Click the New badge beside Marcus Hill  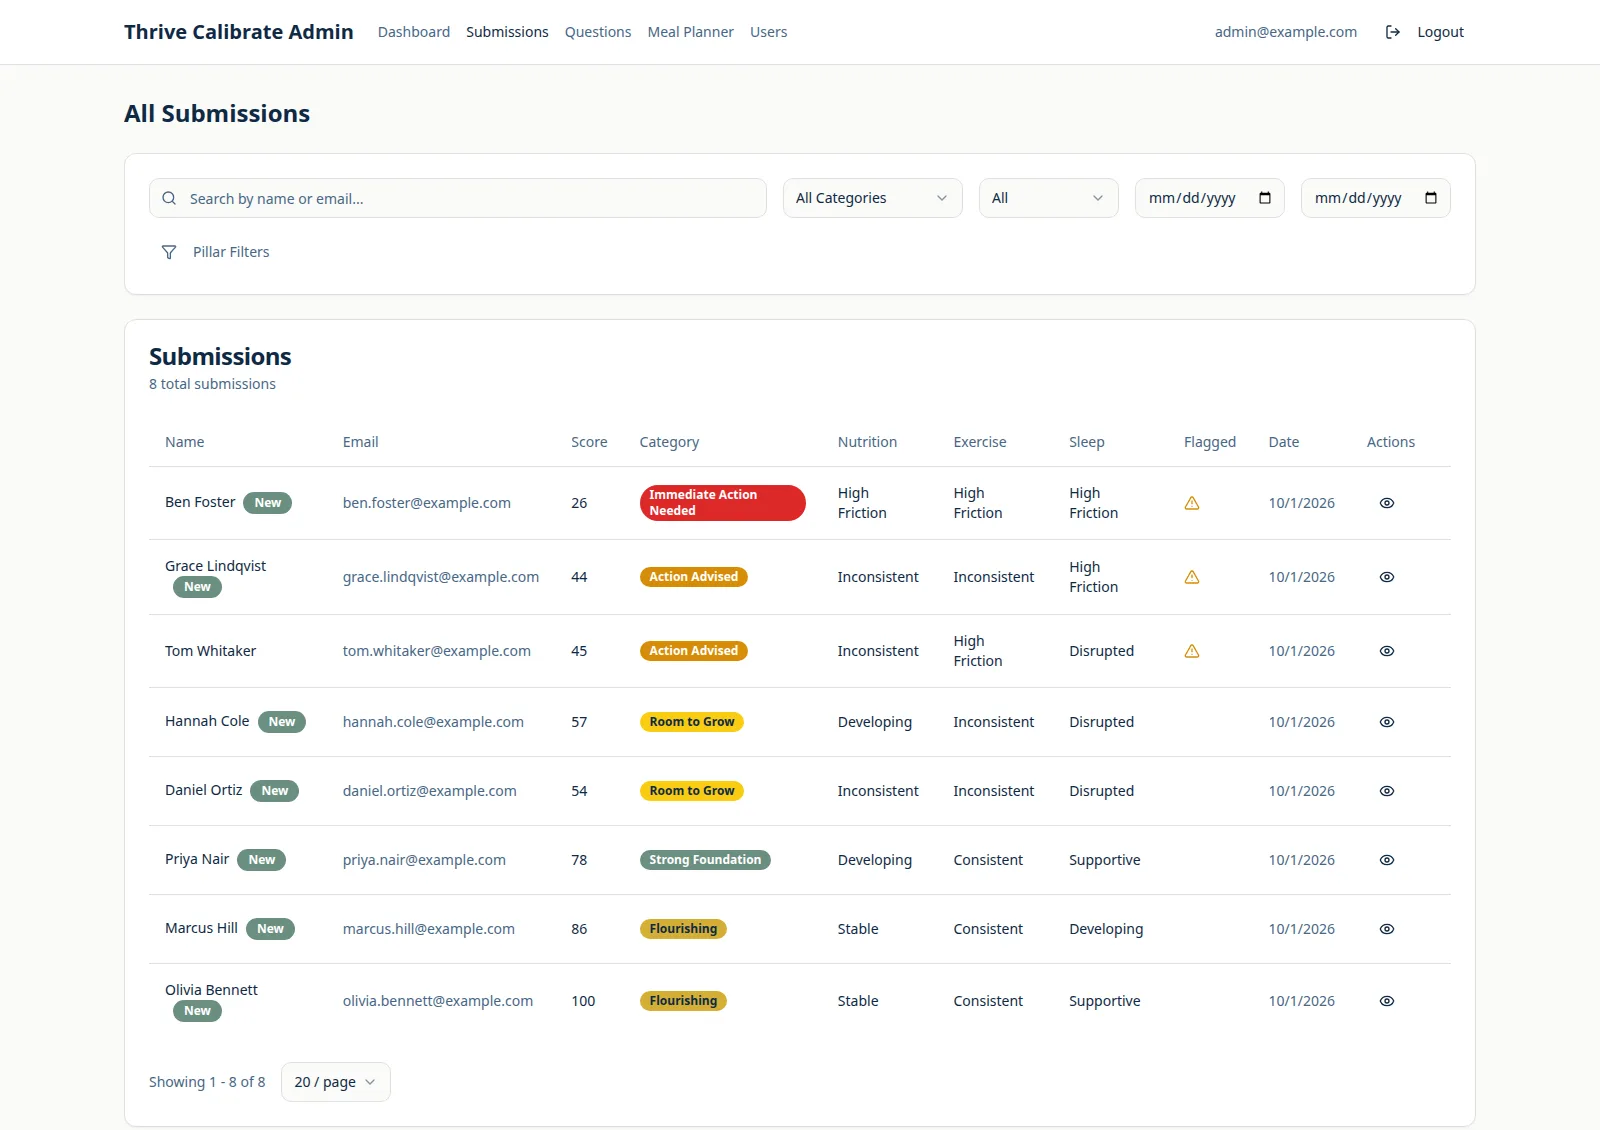(x=270, y=929)
